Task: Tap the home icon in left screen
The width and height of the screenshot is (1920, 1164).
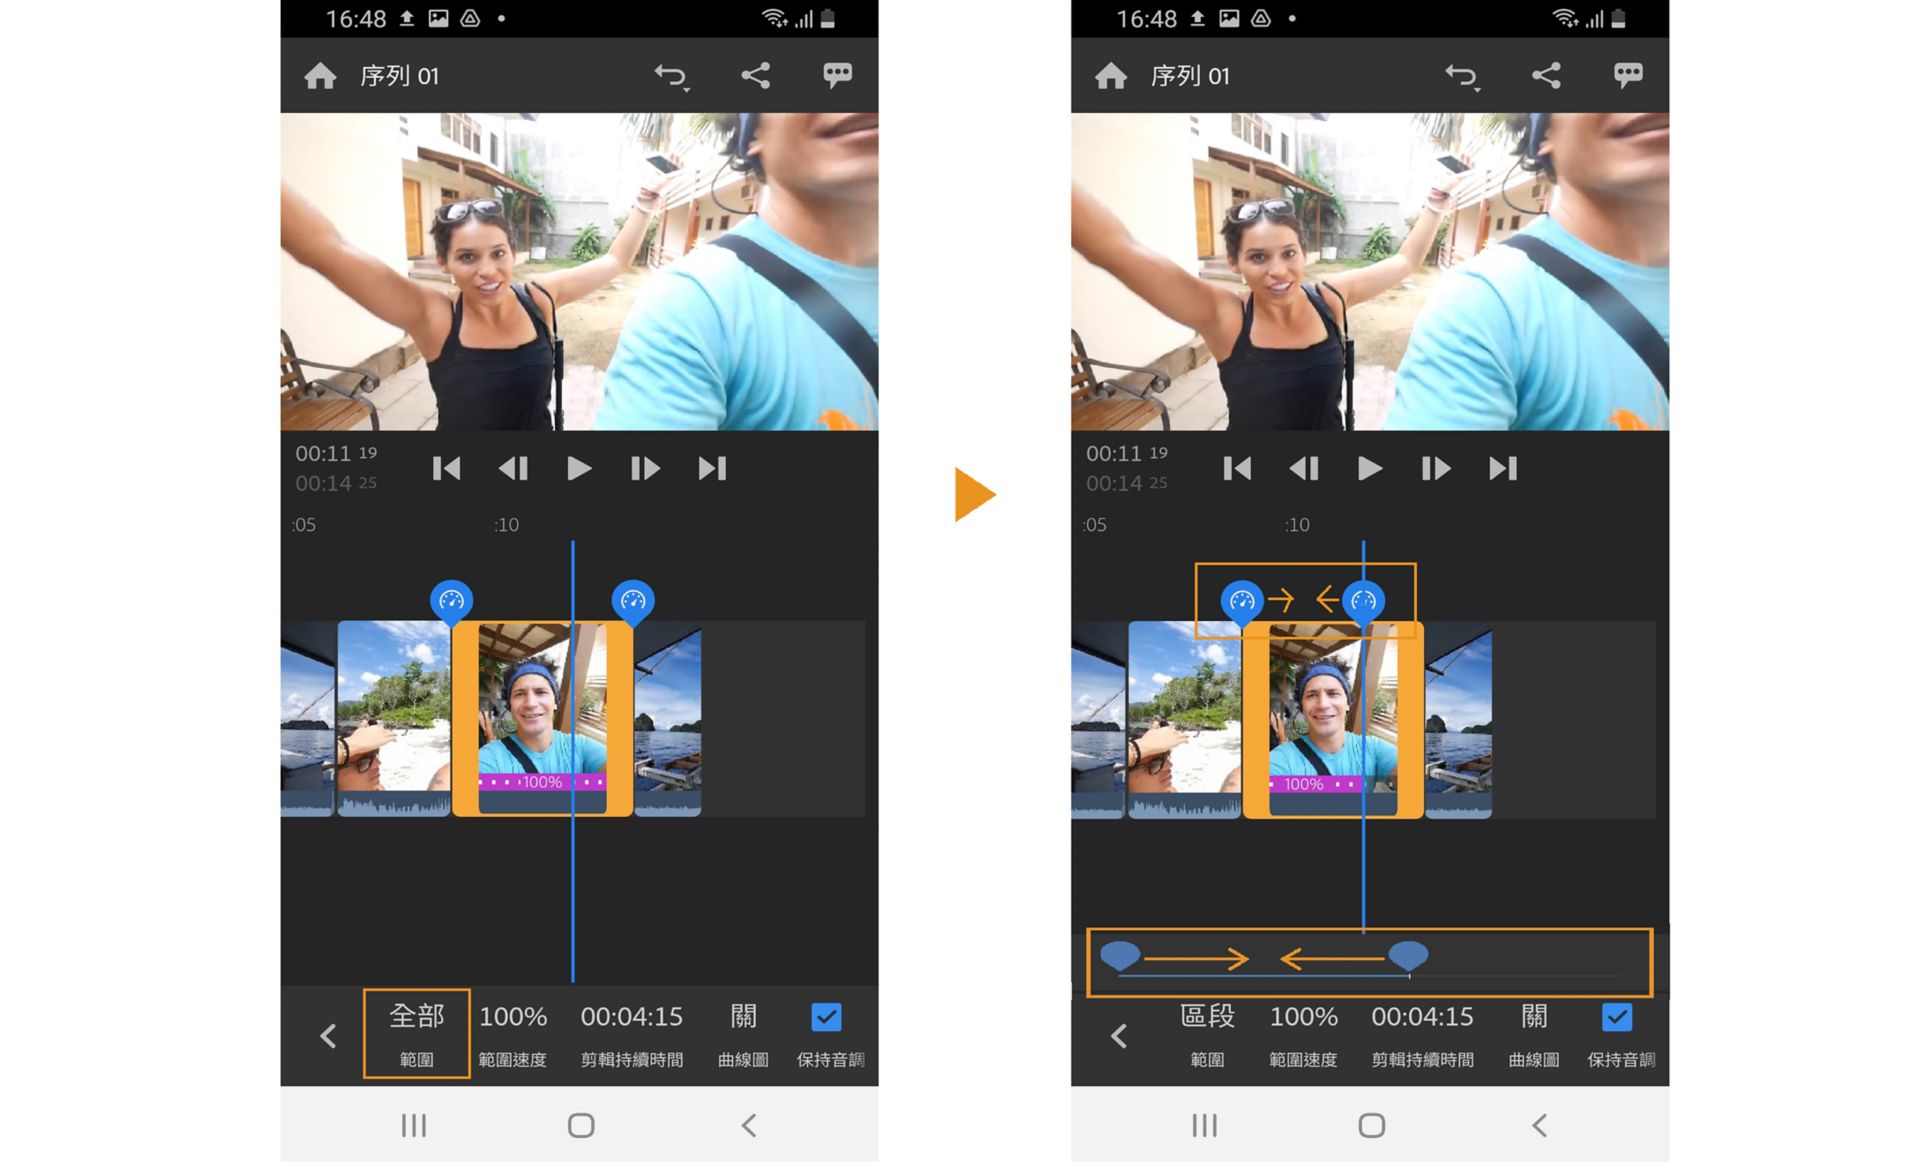Action: [320, 76]
